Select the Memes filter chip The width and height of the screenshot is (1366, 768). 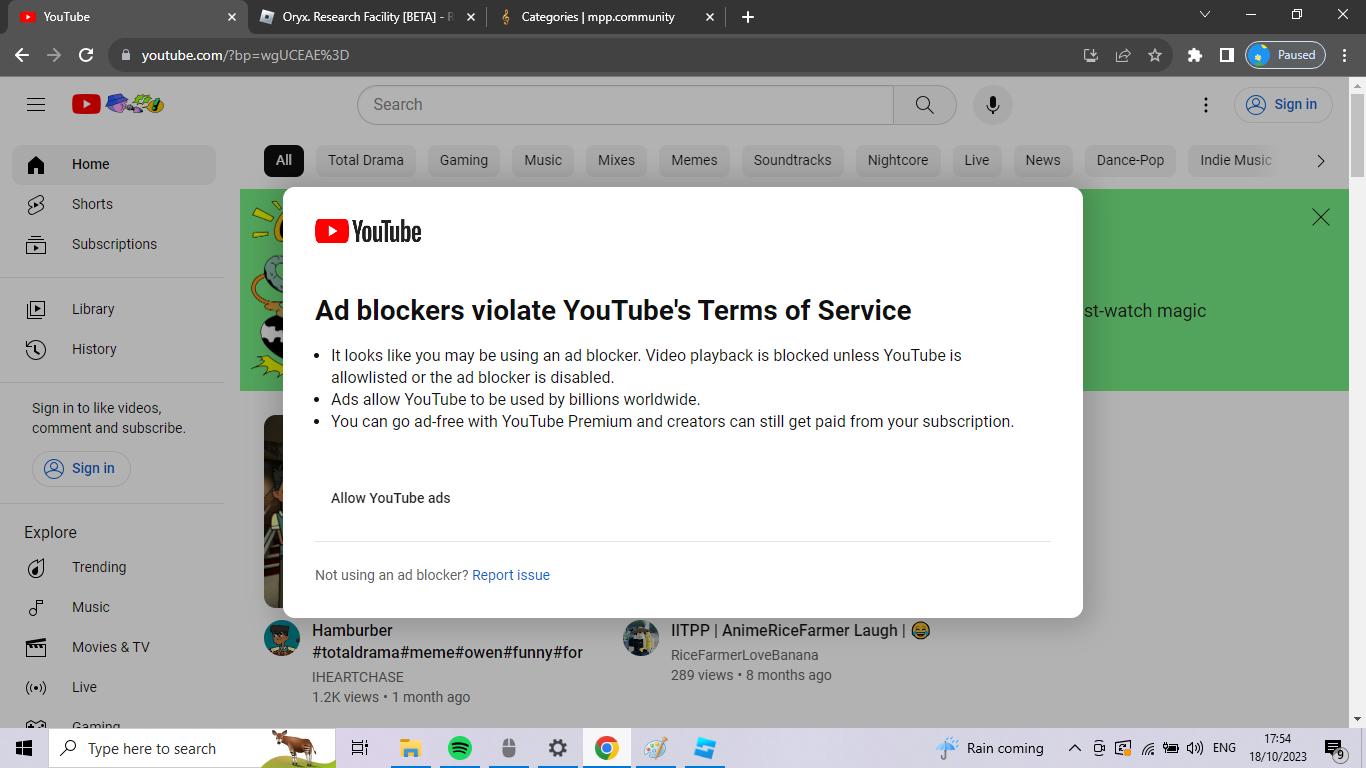point(694,160)
